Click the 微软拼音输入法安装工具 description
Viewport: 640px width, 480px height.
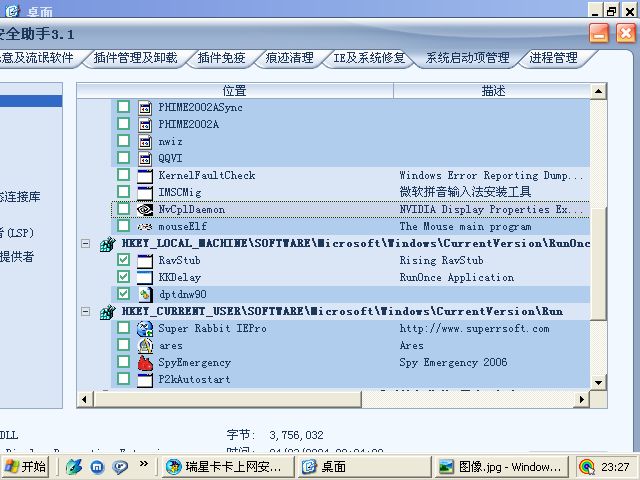coord(465,192)
